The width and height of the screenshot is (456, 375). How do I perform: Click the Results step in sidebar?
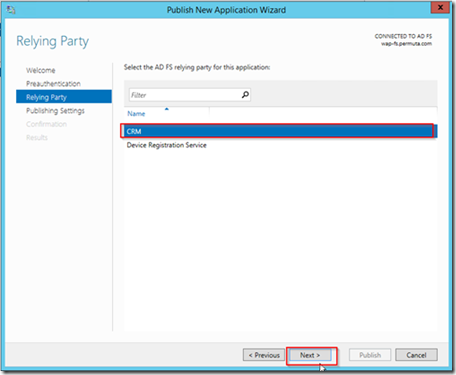coord(37,137)
